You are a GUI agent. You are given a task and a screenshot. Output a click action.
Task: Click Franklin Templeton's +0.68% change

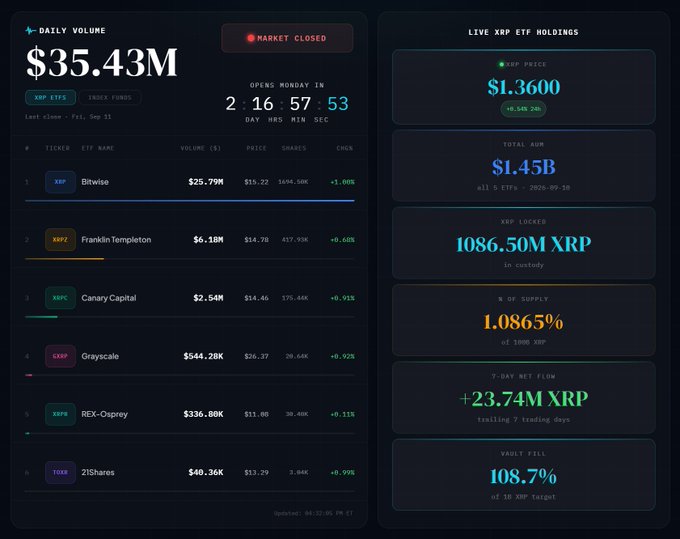pyautogui.click(x=342, y=240)
